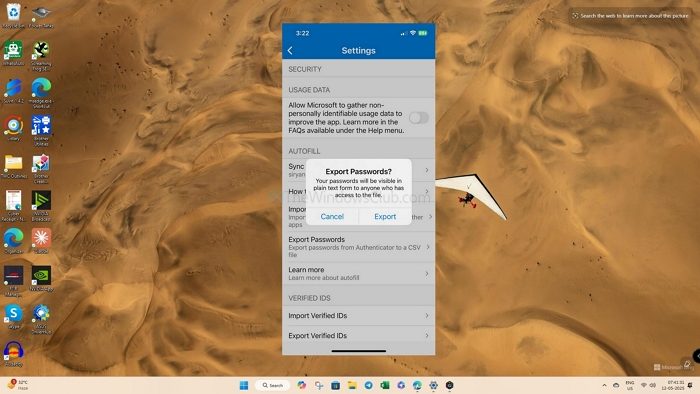Show hidden system tray icons
The width and height of the screenshot is (700, 394).
click(604, 386)
